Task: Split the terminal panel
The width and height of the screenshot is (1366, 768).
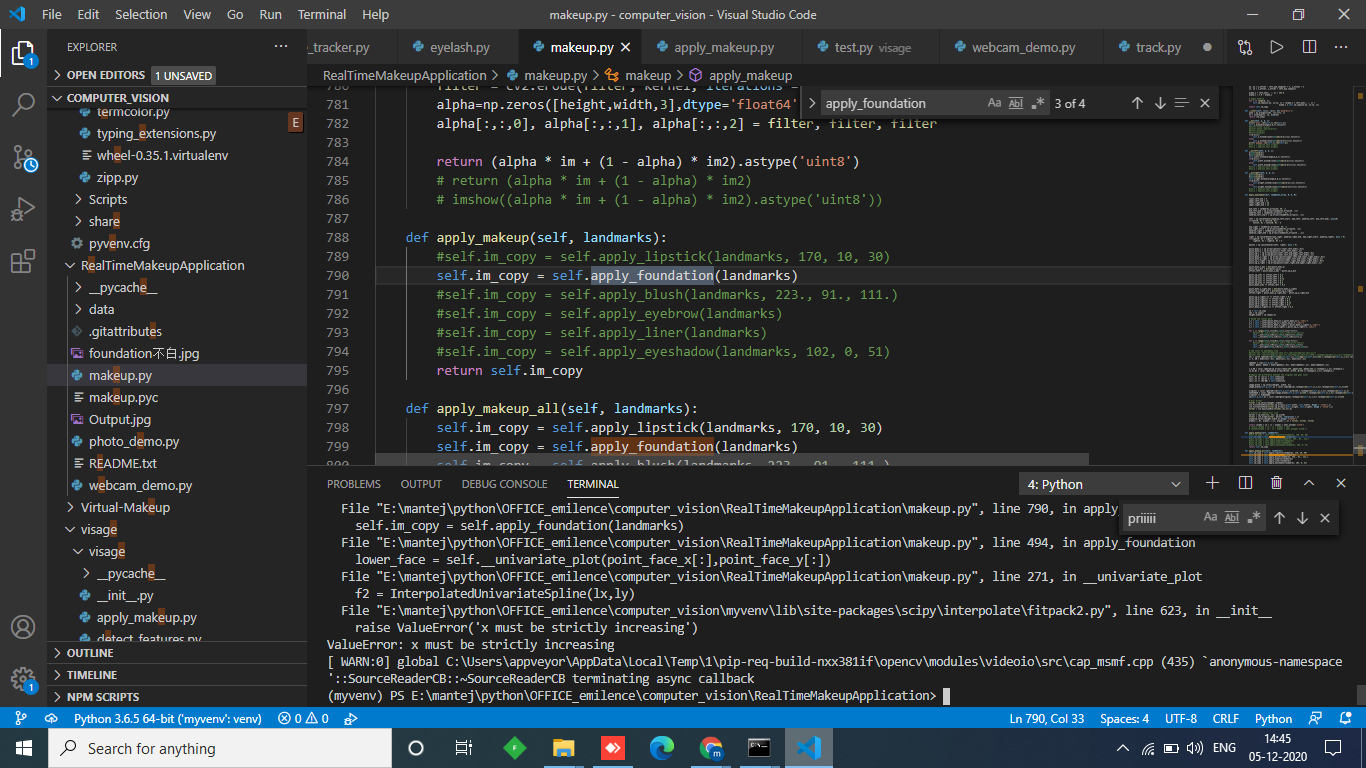Action: (x=1245, y=483)
